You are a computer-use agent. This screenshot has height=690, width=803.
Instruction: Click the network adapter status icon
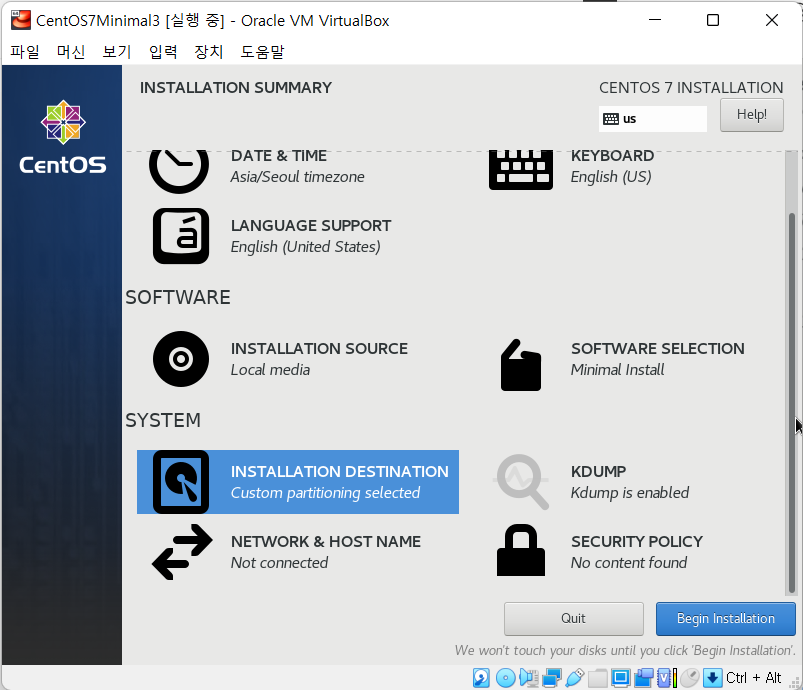[x=552, y=678]
